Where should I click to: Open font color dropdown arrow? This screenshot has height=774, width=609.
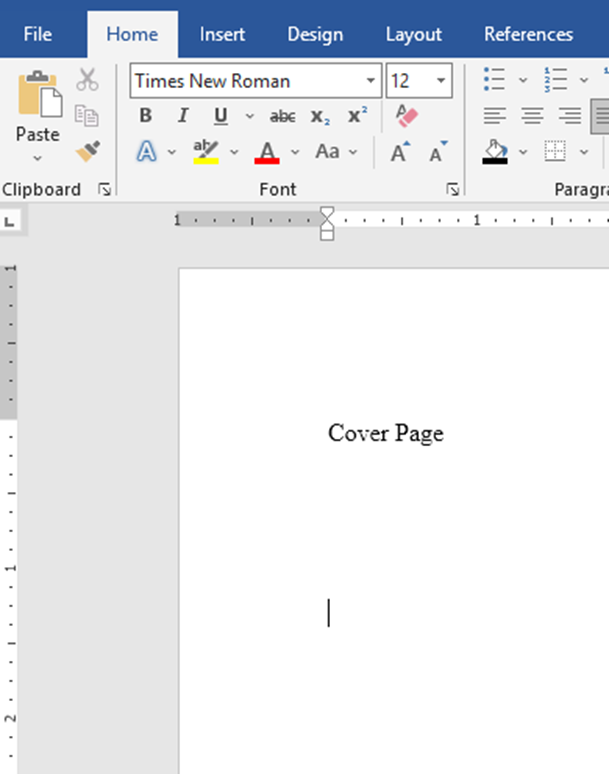pos(295,152)
